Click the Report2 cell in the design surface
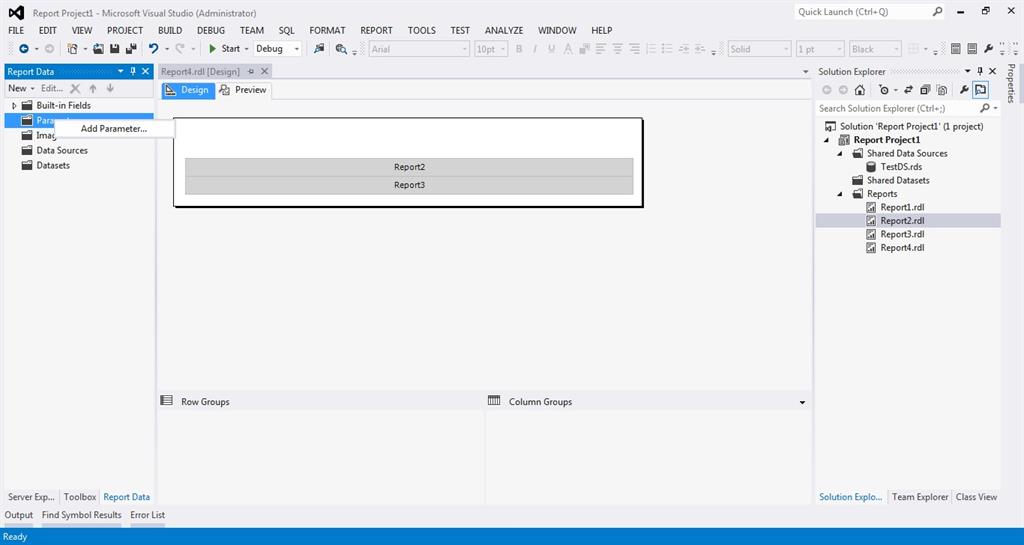The width and height of the screenshot is (1024, 545). point(409,167)
